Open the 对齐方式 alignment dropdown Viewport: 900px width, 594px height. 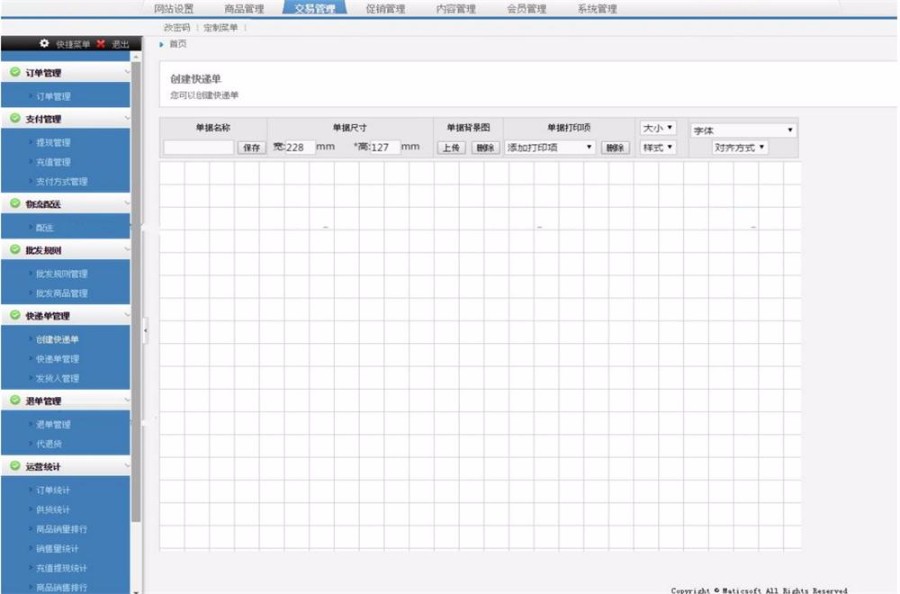pyautogui.click(x=740, y=147)
